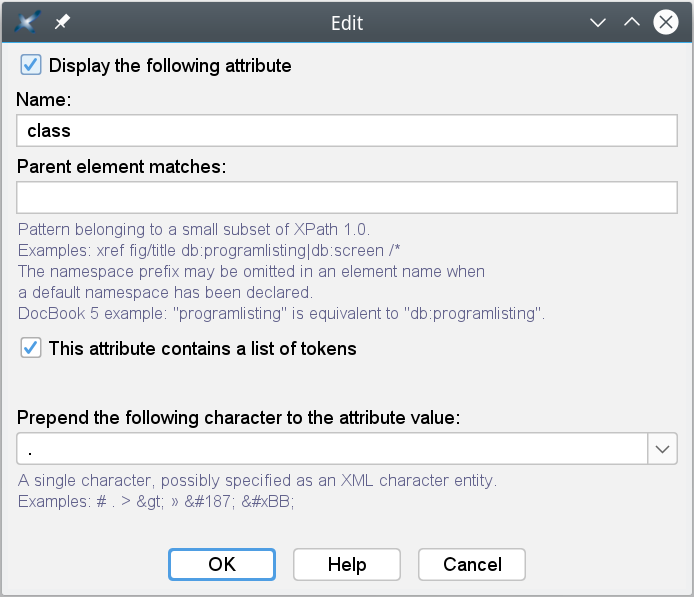Pin the Edit dialog on all desktops
Image resolution: width=694 pixels, height=597 pixels.
pyautogui.click(x=62, y=22)
